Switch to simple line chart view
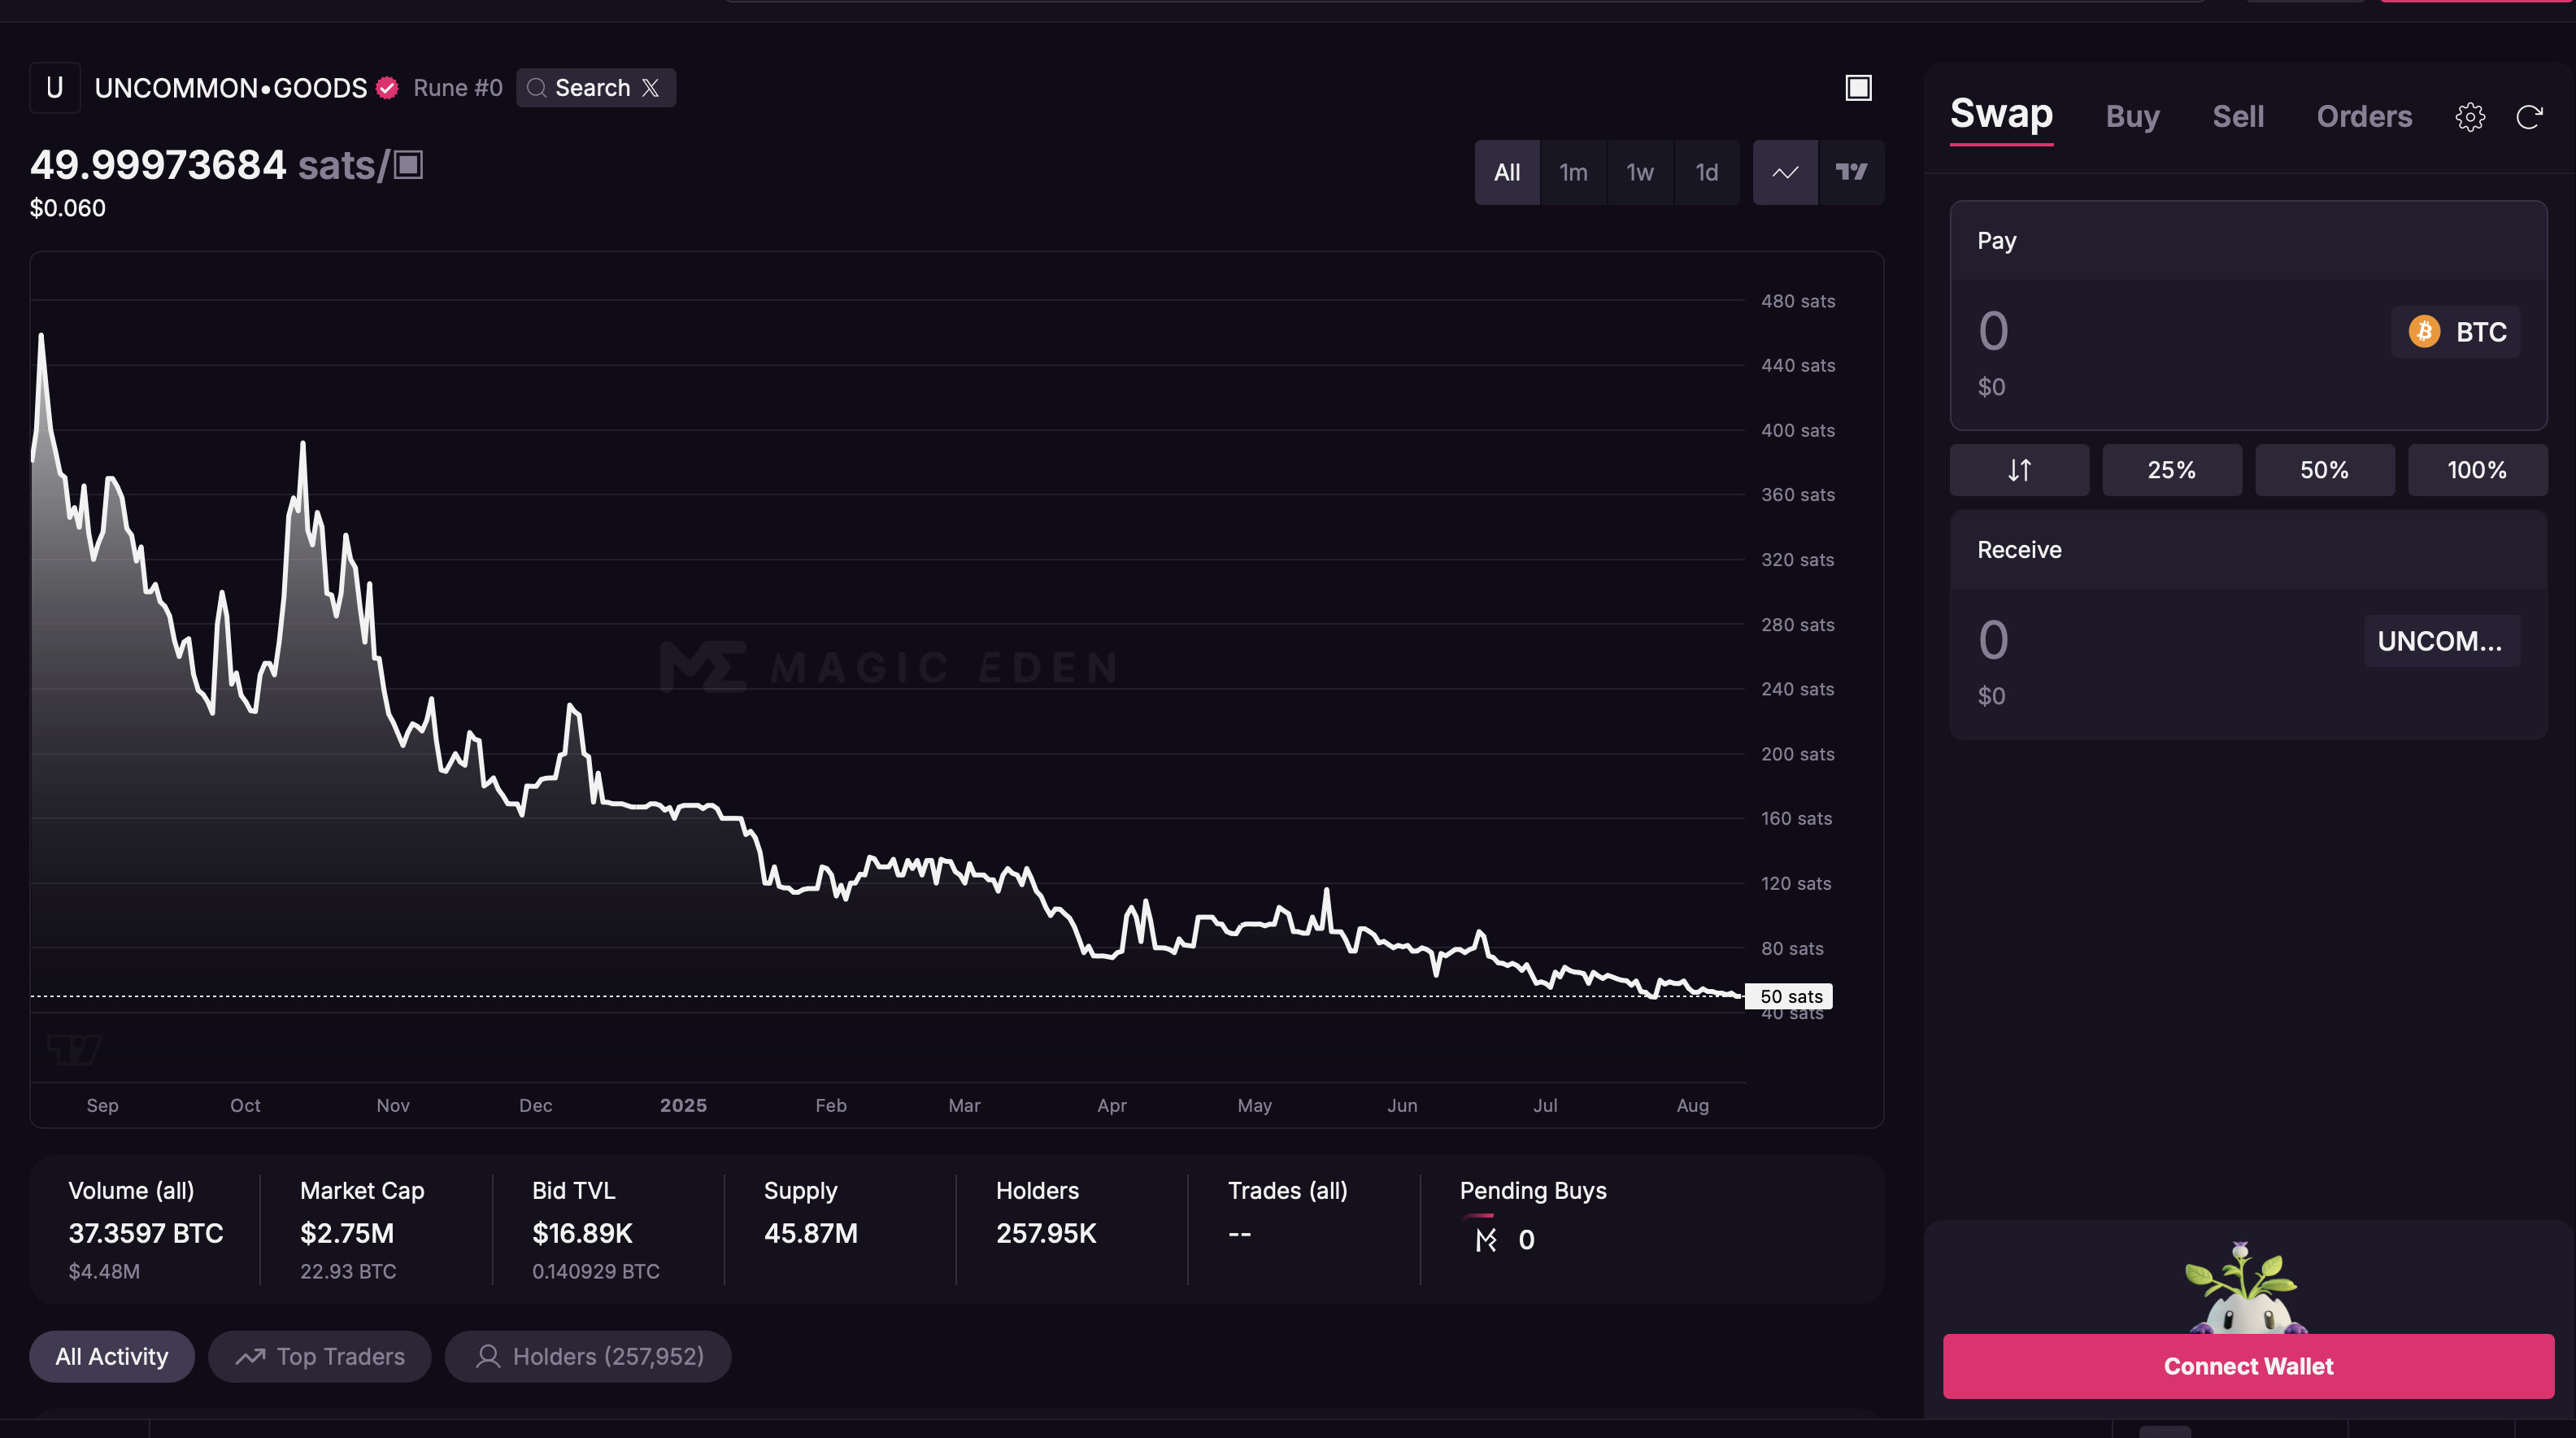The height and width of the screenshot is (1438, 2576). click(1785, 172)
